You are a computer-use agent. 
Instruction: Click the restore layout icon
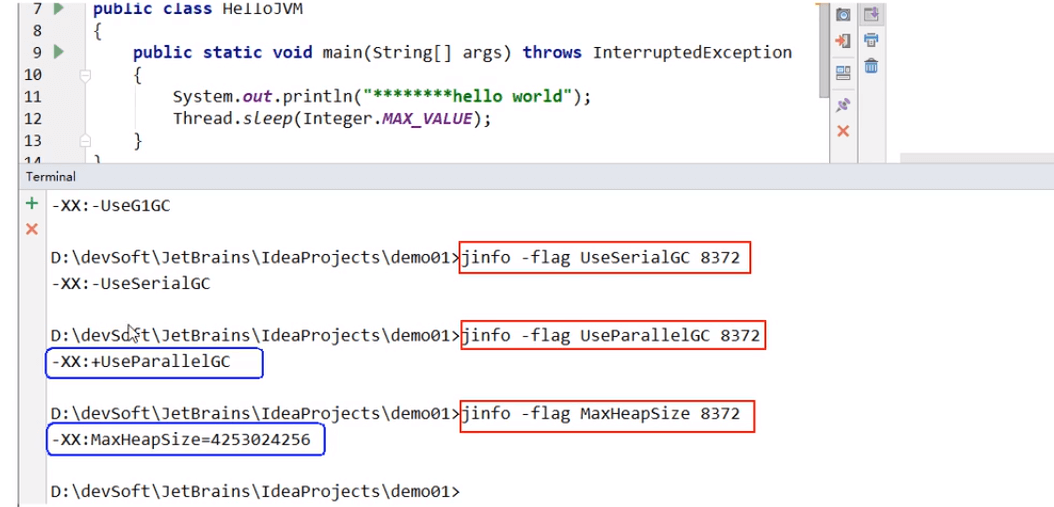tap(843, 73)
